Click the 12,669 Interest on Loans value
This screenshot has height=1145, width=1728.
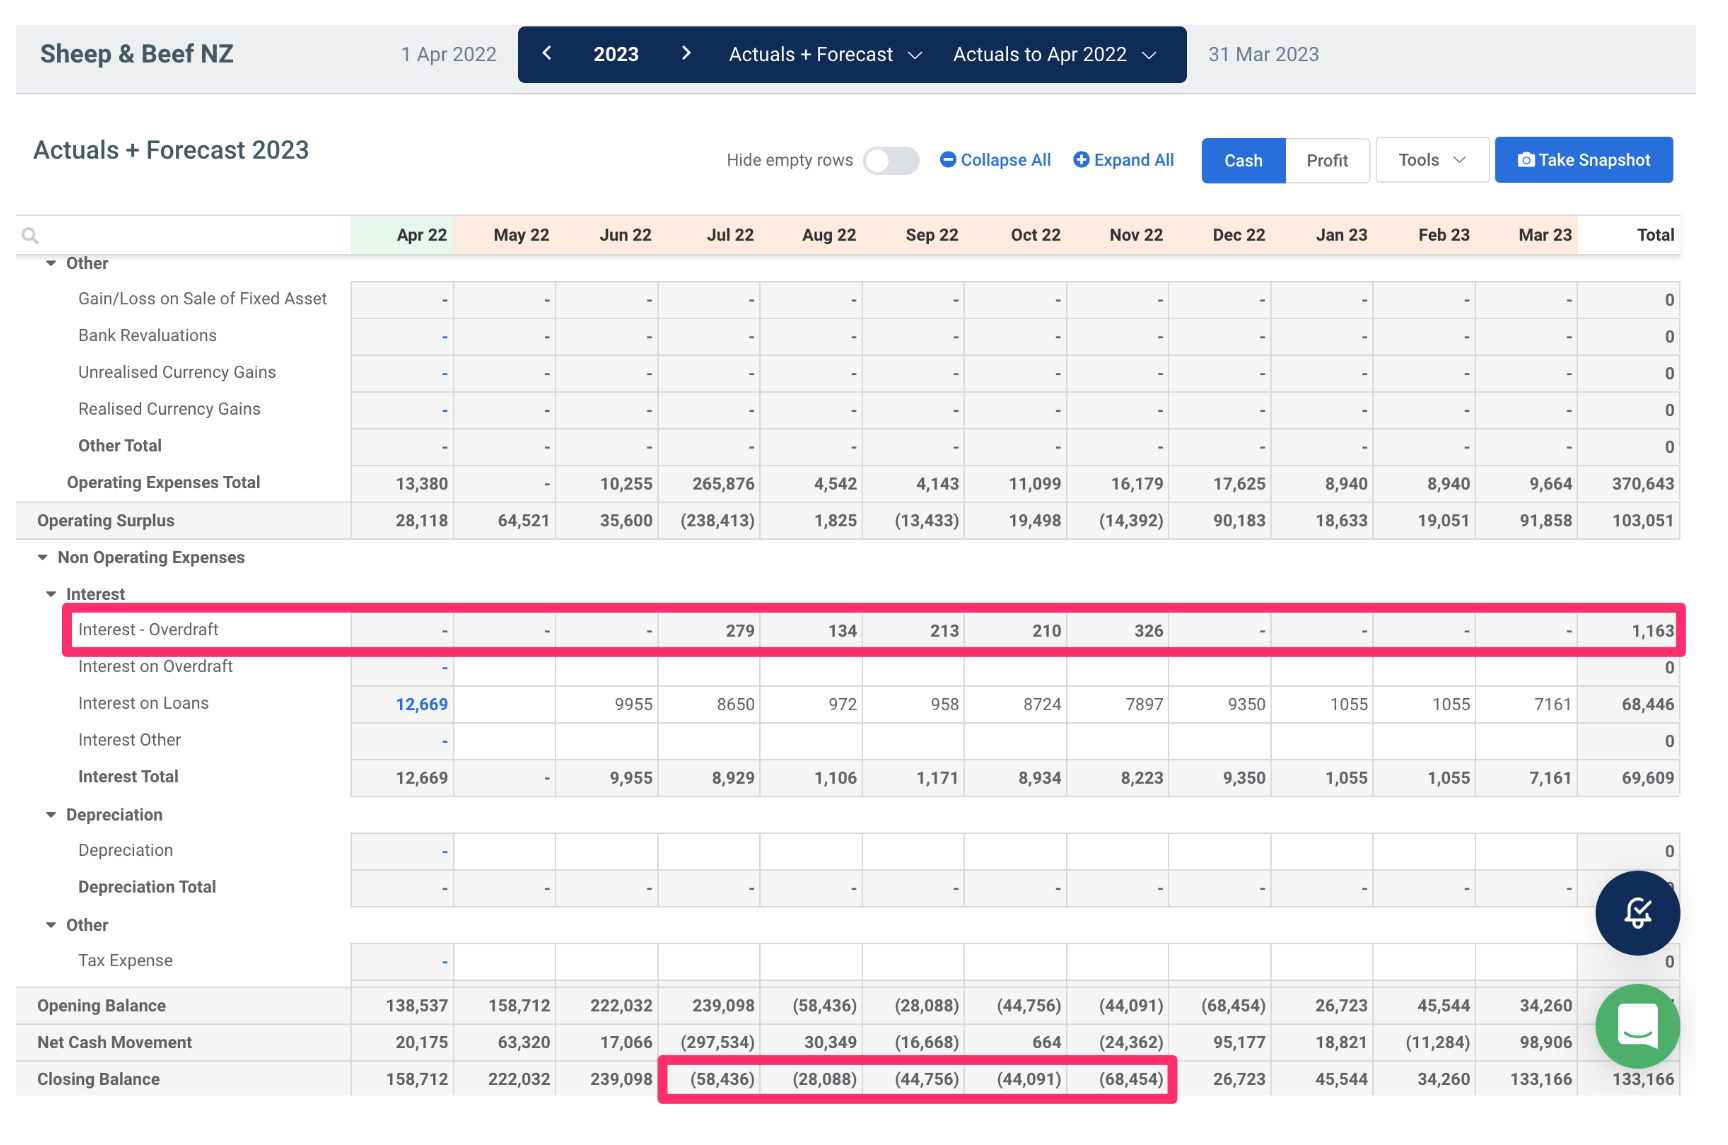421,705
